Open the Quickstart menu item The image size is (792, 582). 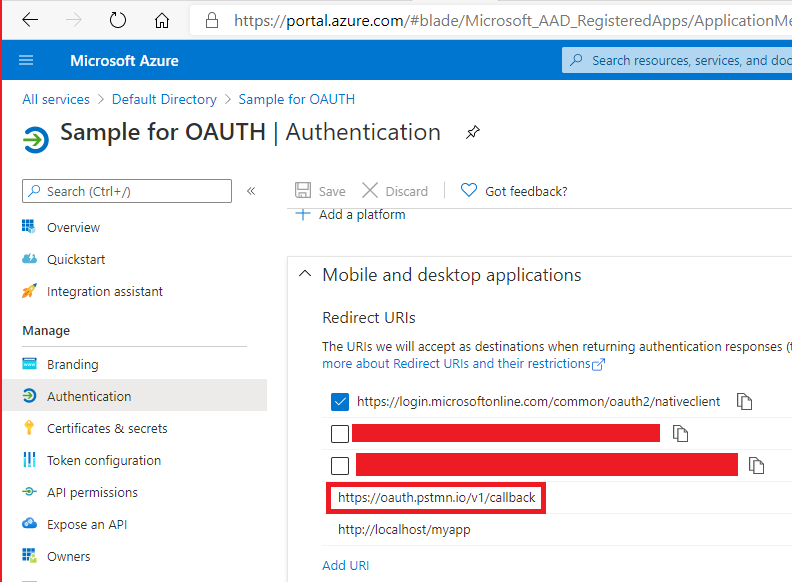(76, 260)
